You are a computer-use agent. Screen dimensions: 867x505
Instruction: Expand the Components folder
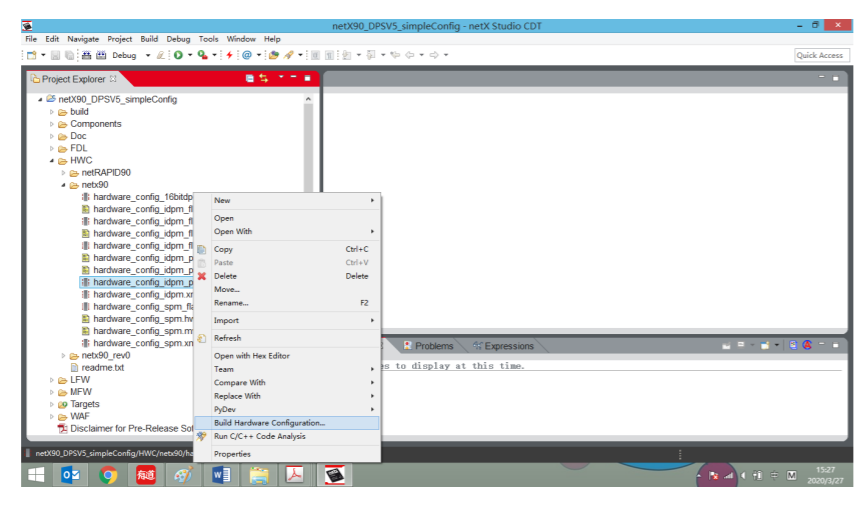52,124
